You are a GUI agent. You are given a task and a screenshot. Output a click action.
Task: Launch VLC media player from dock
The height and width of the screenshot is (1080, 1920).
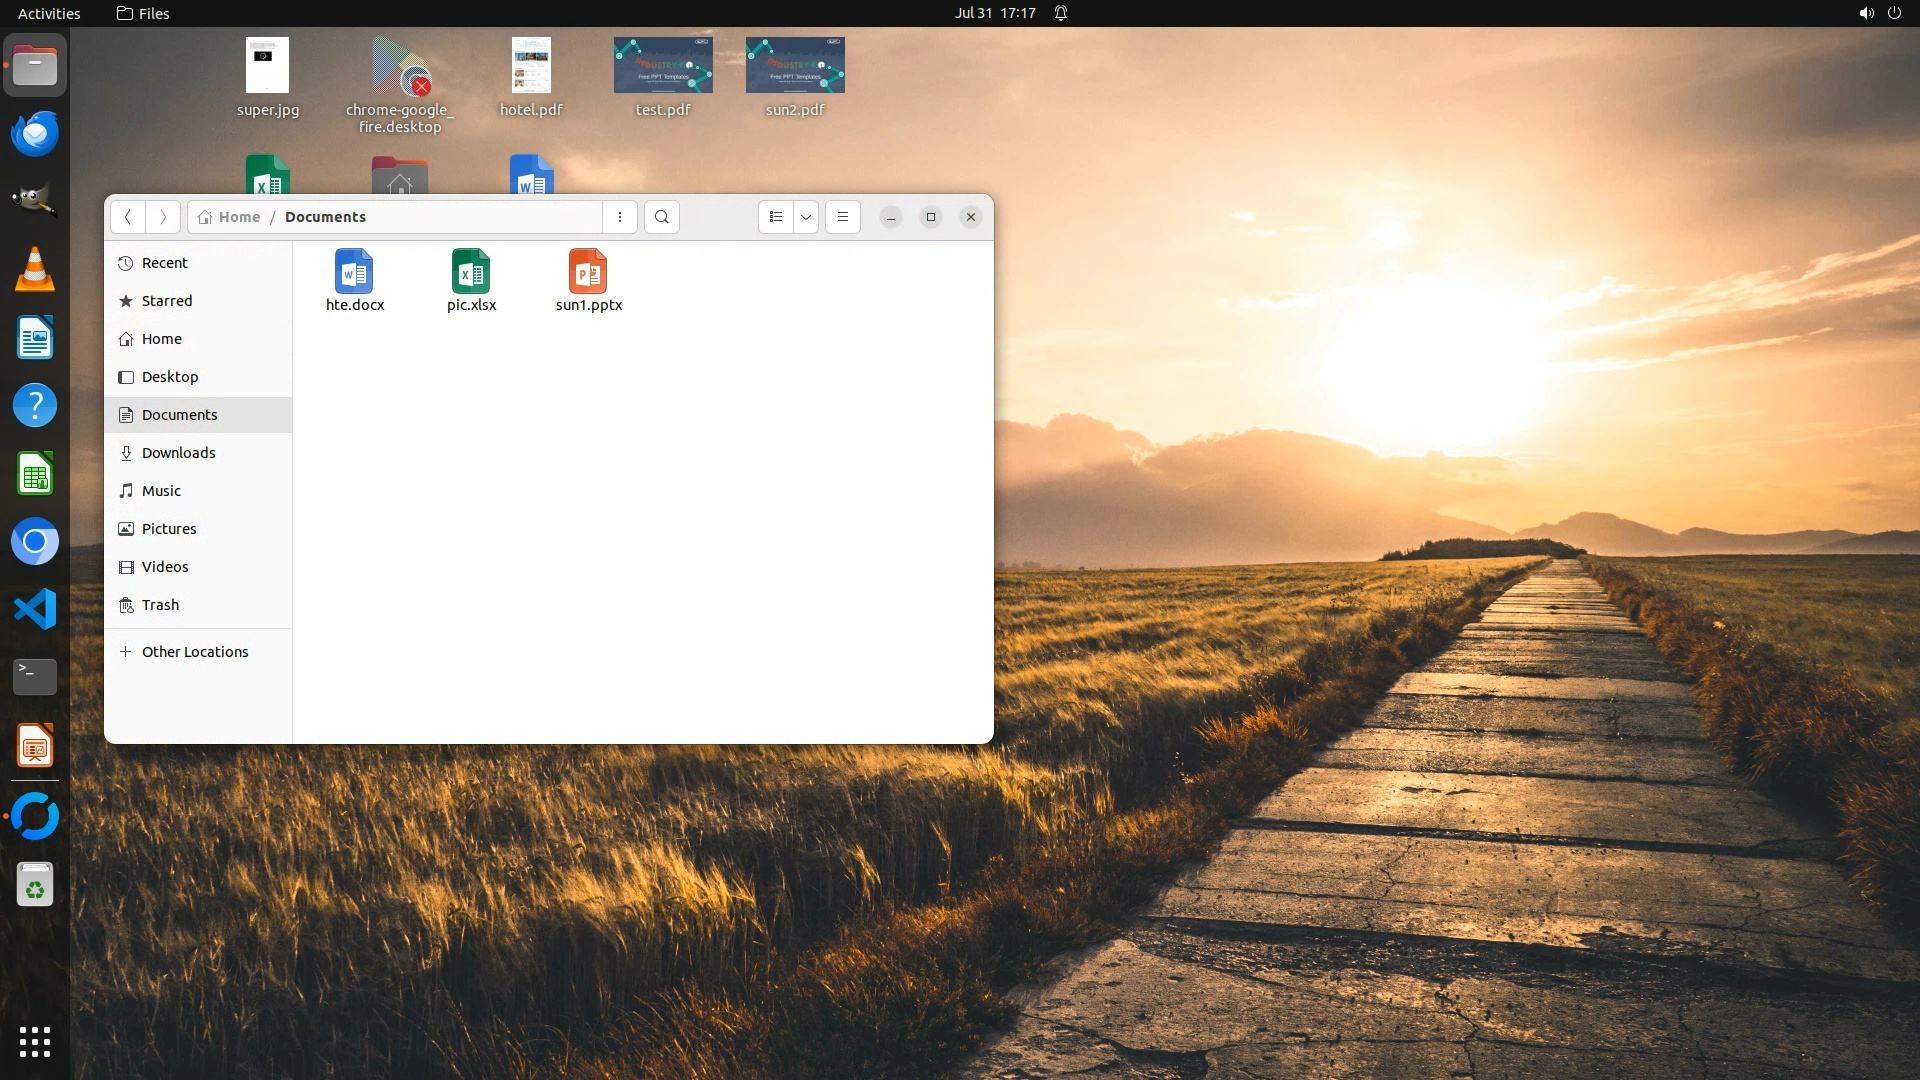point(35,270)
